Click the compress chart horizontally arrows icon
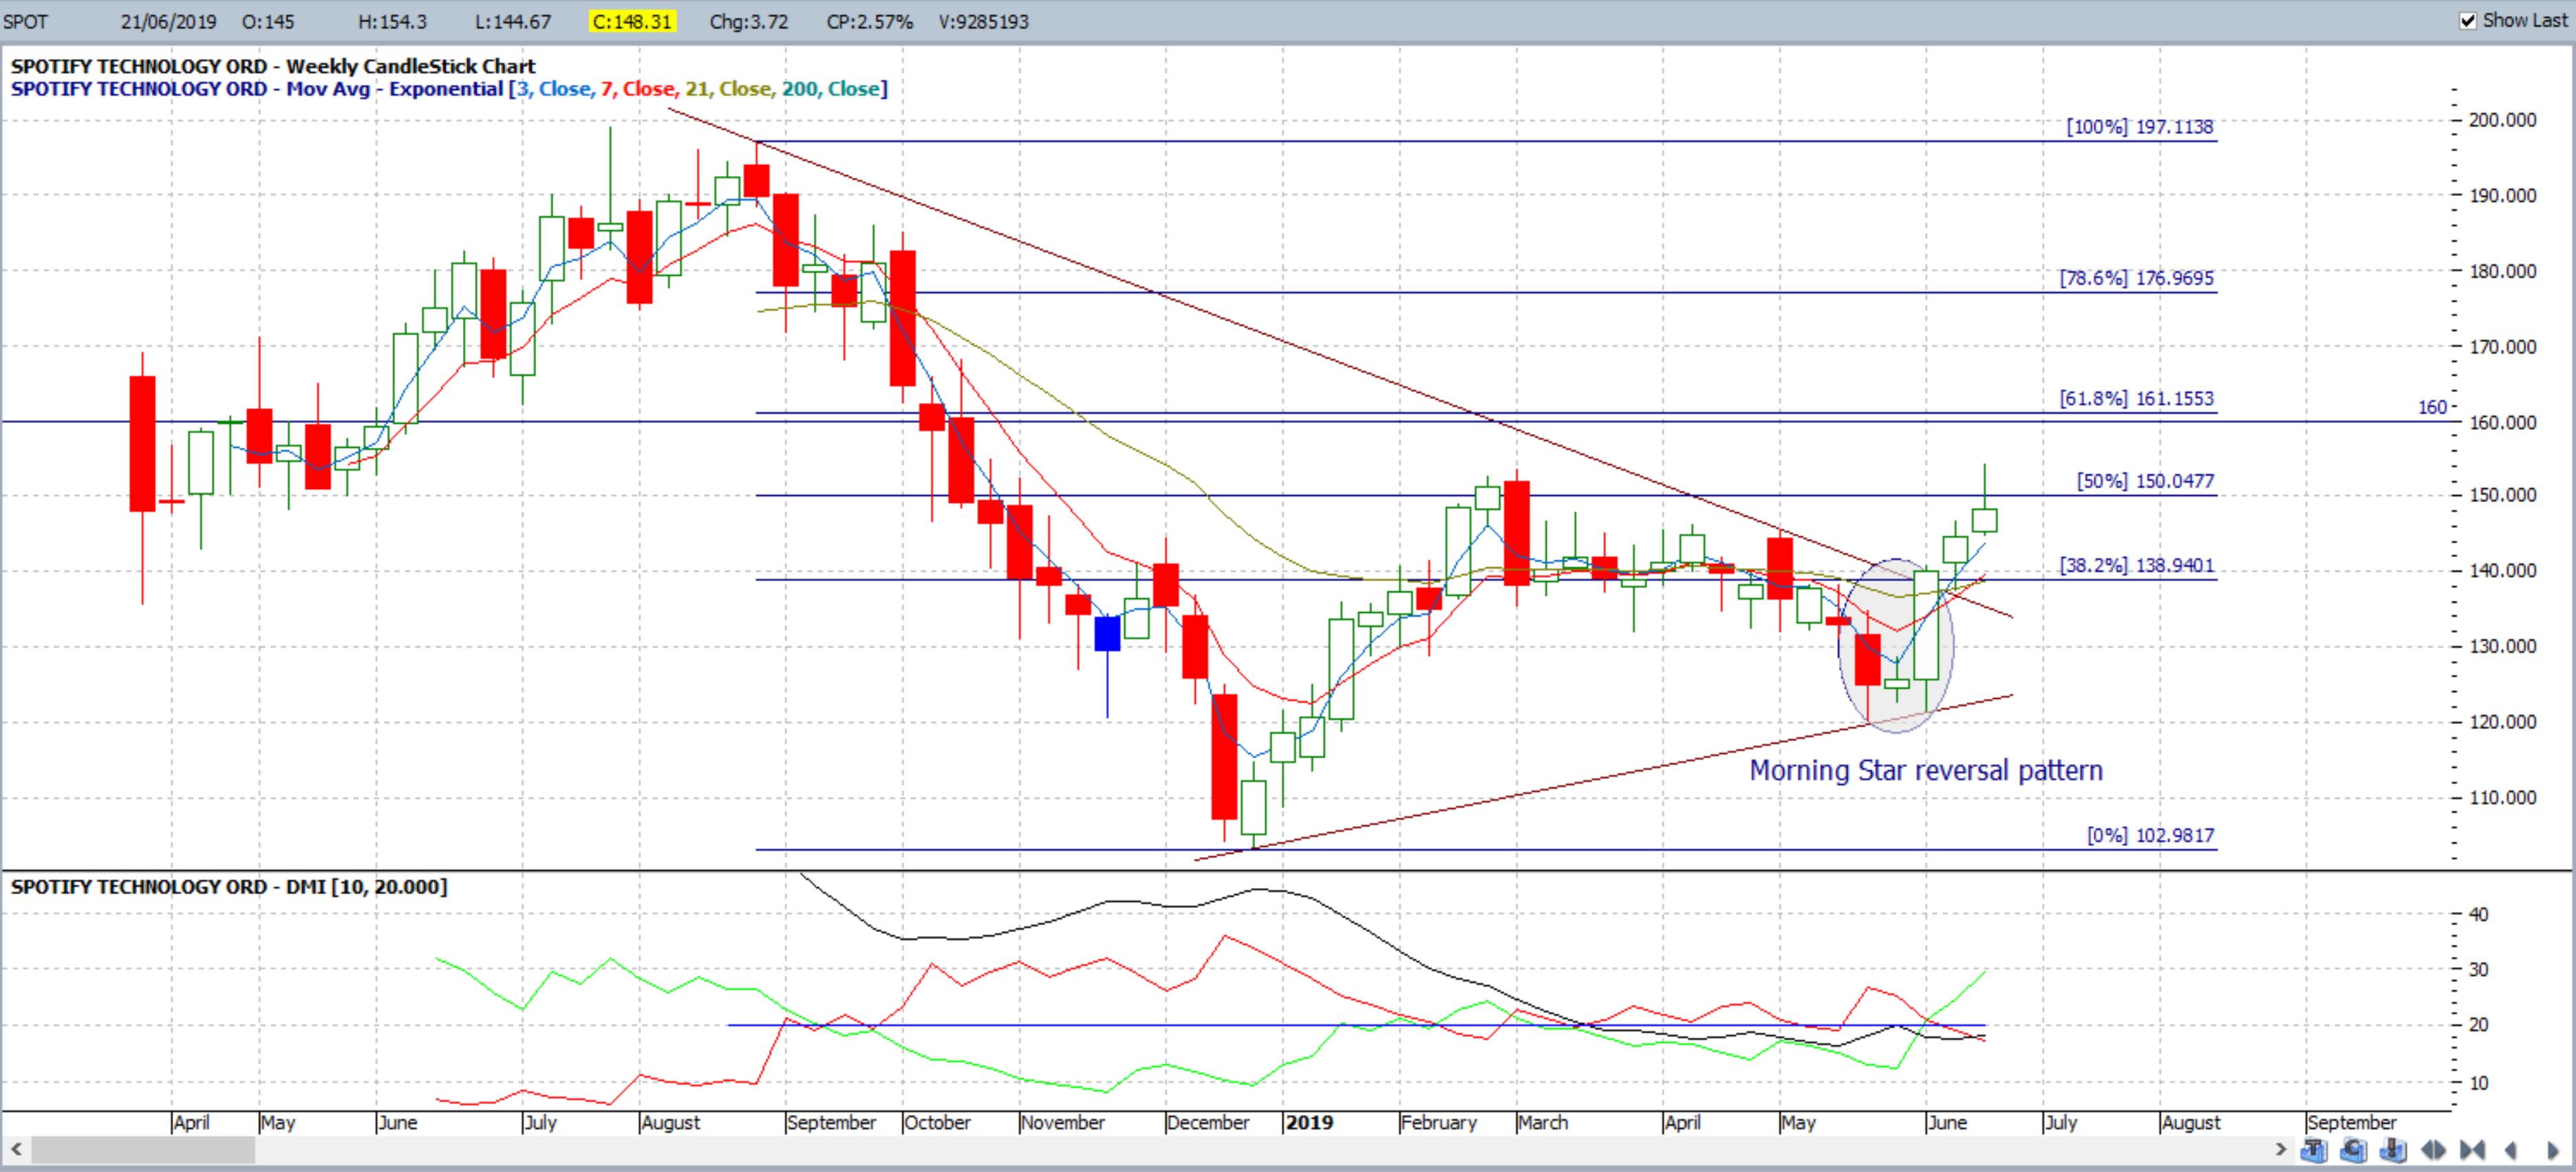This screenshot has width=2576, height=1172. pos(2473,1151)
